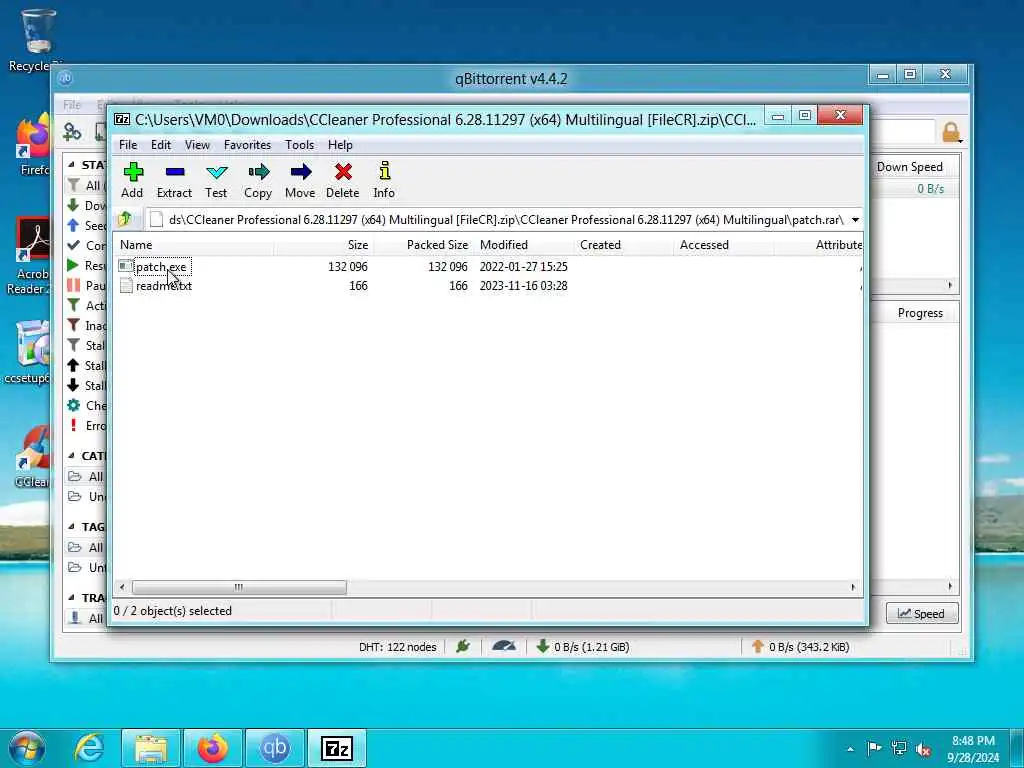Select Errored filter in qBittorrent
The height and width of the screenshot is (768, 1024).
pos(86,426)
